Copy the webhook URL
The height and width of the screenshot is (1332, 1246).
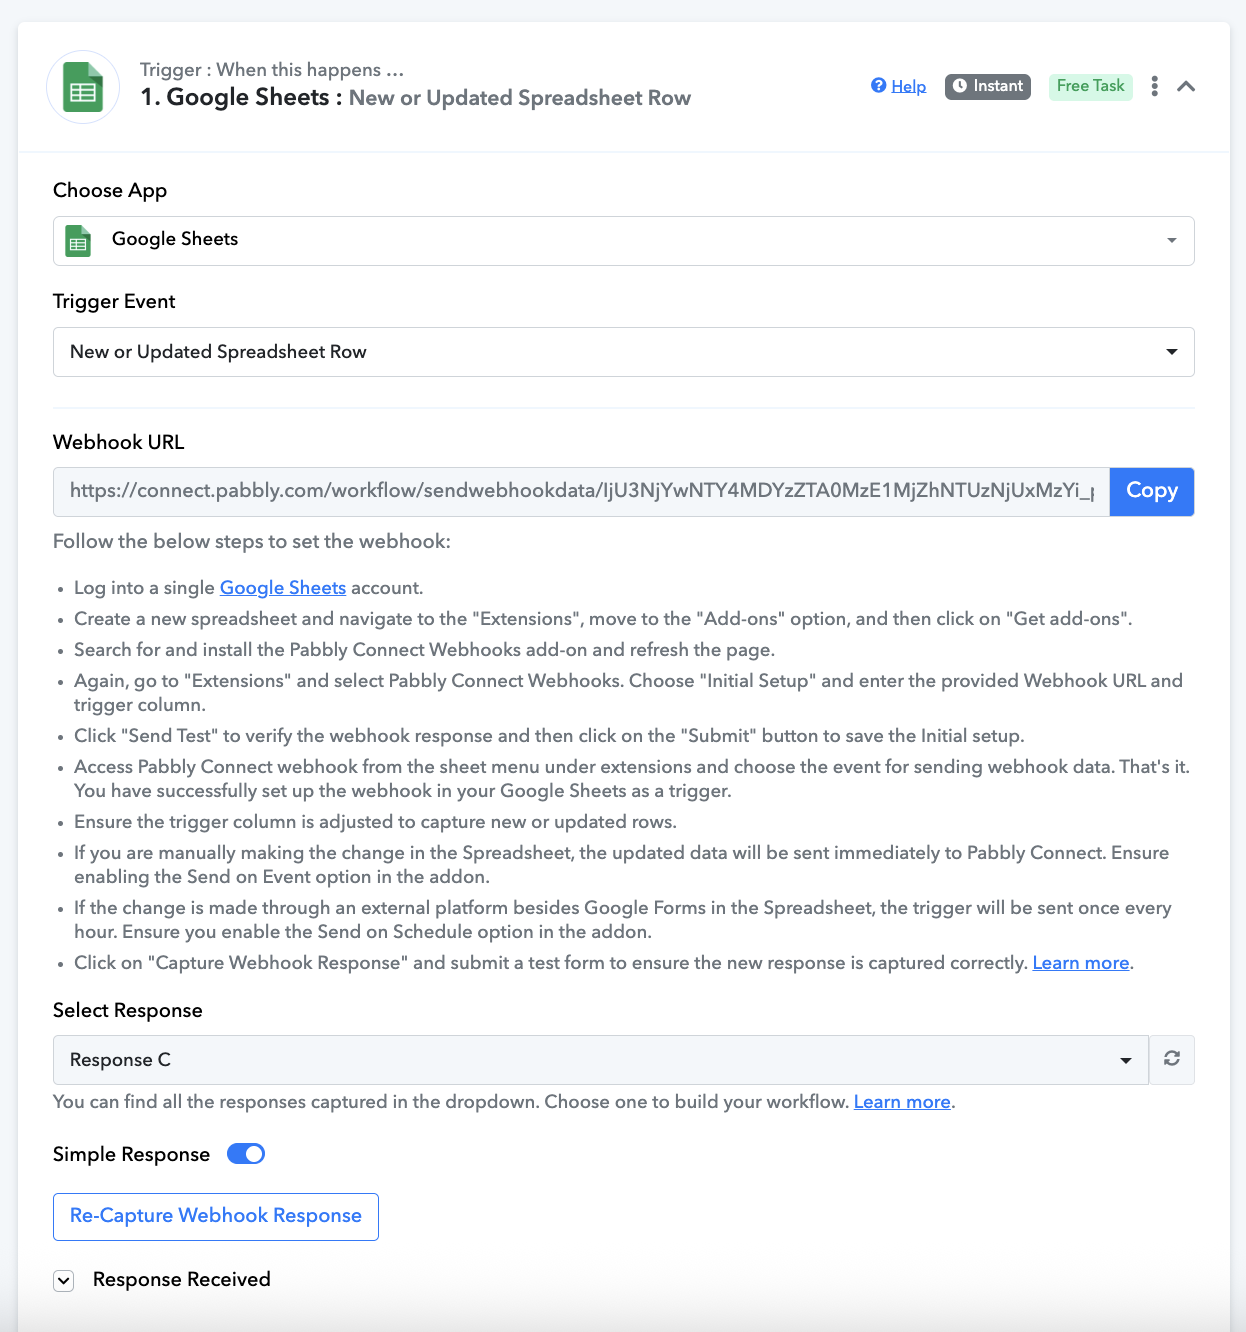pyautogui.click(x=1152, y=491)
